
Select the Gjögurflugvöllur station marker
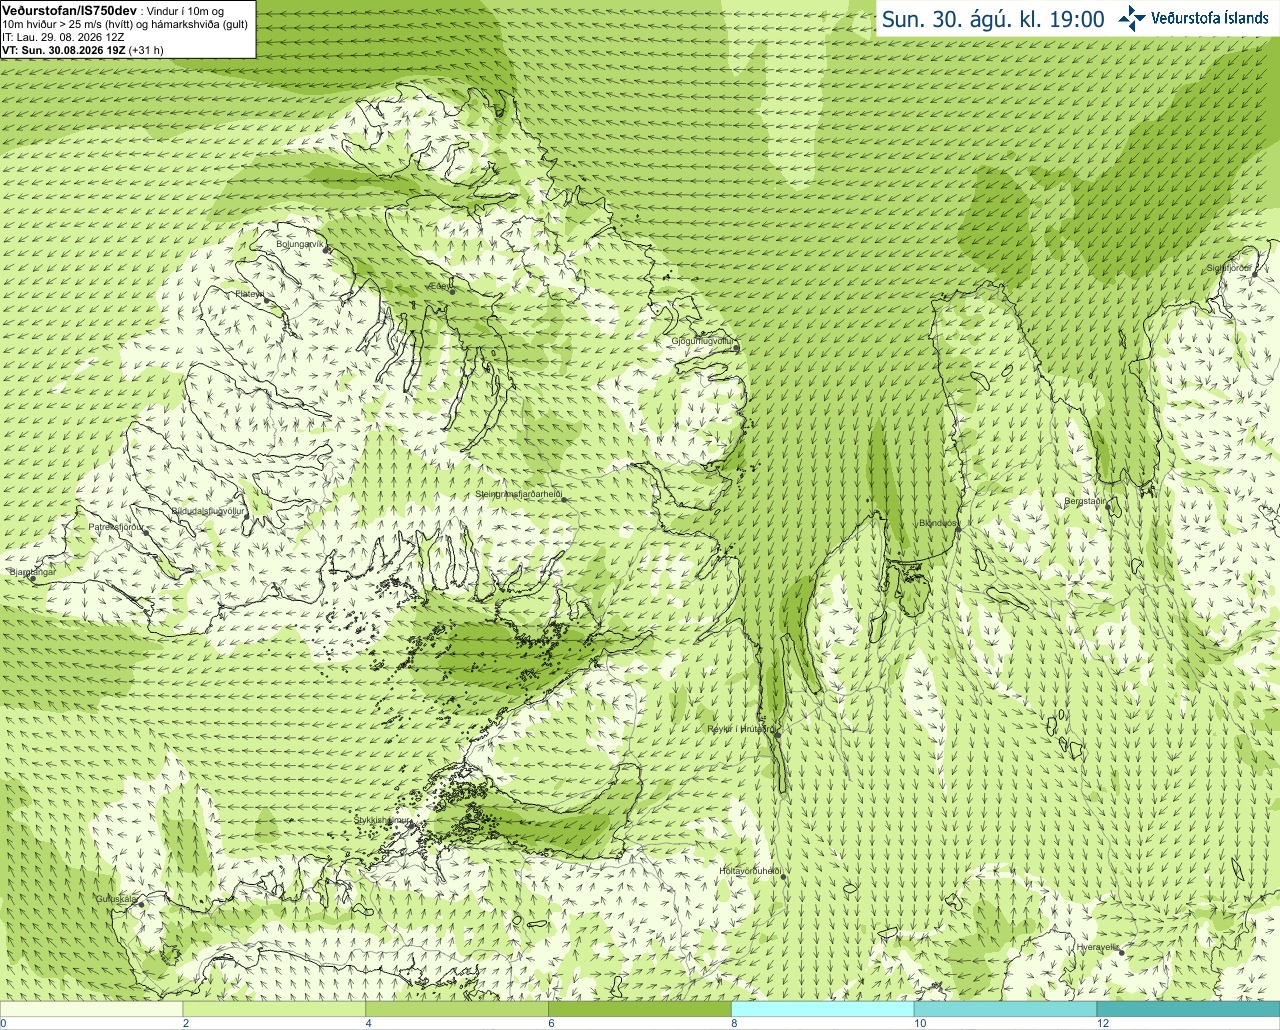735,346
